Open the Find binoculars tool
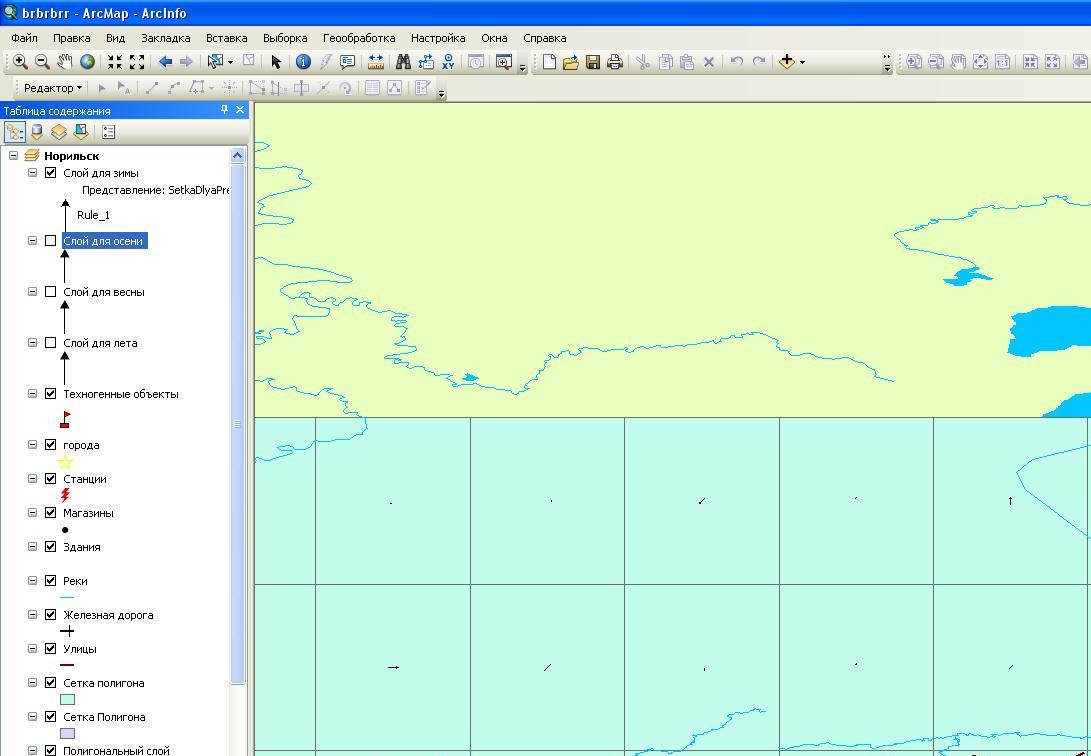 [x=403, y=62]
